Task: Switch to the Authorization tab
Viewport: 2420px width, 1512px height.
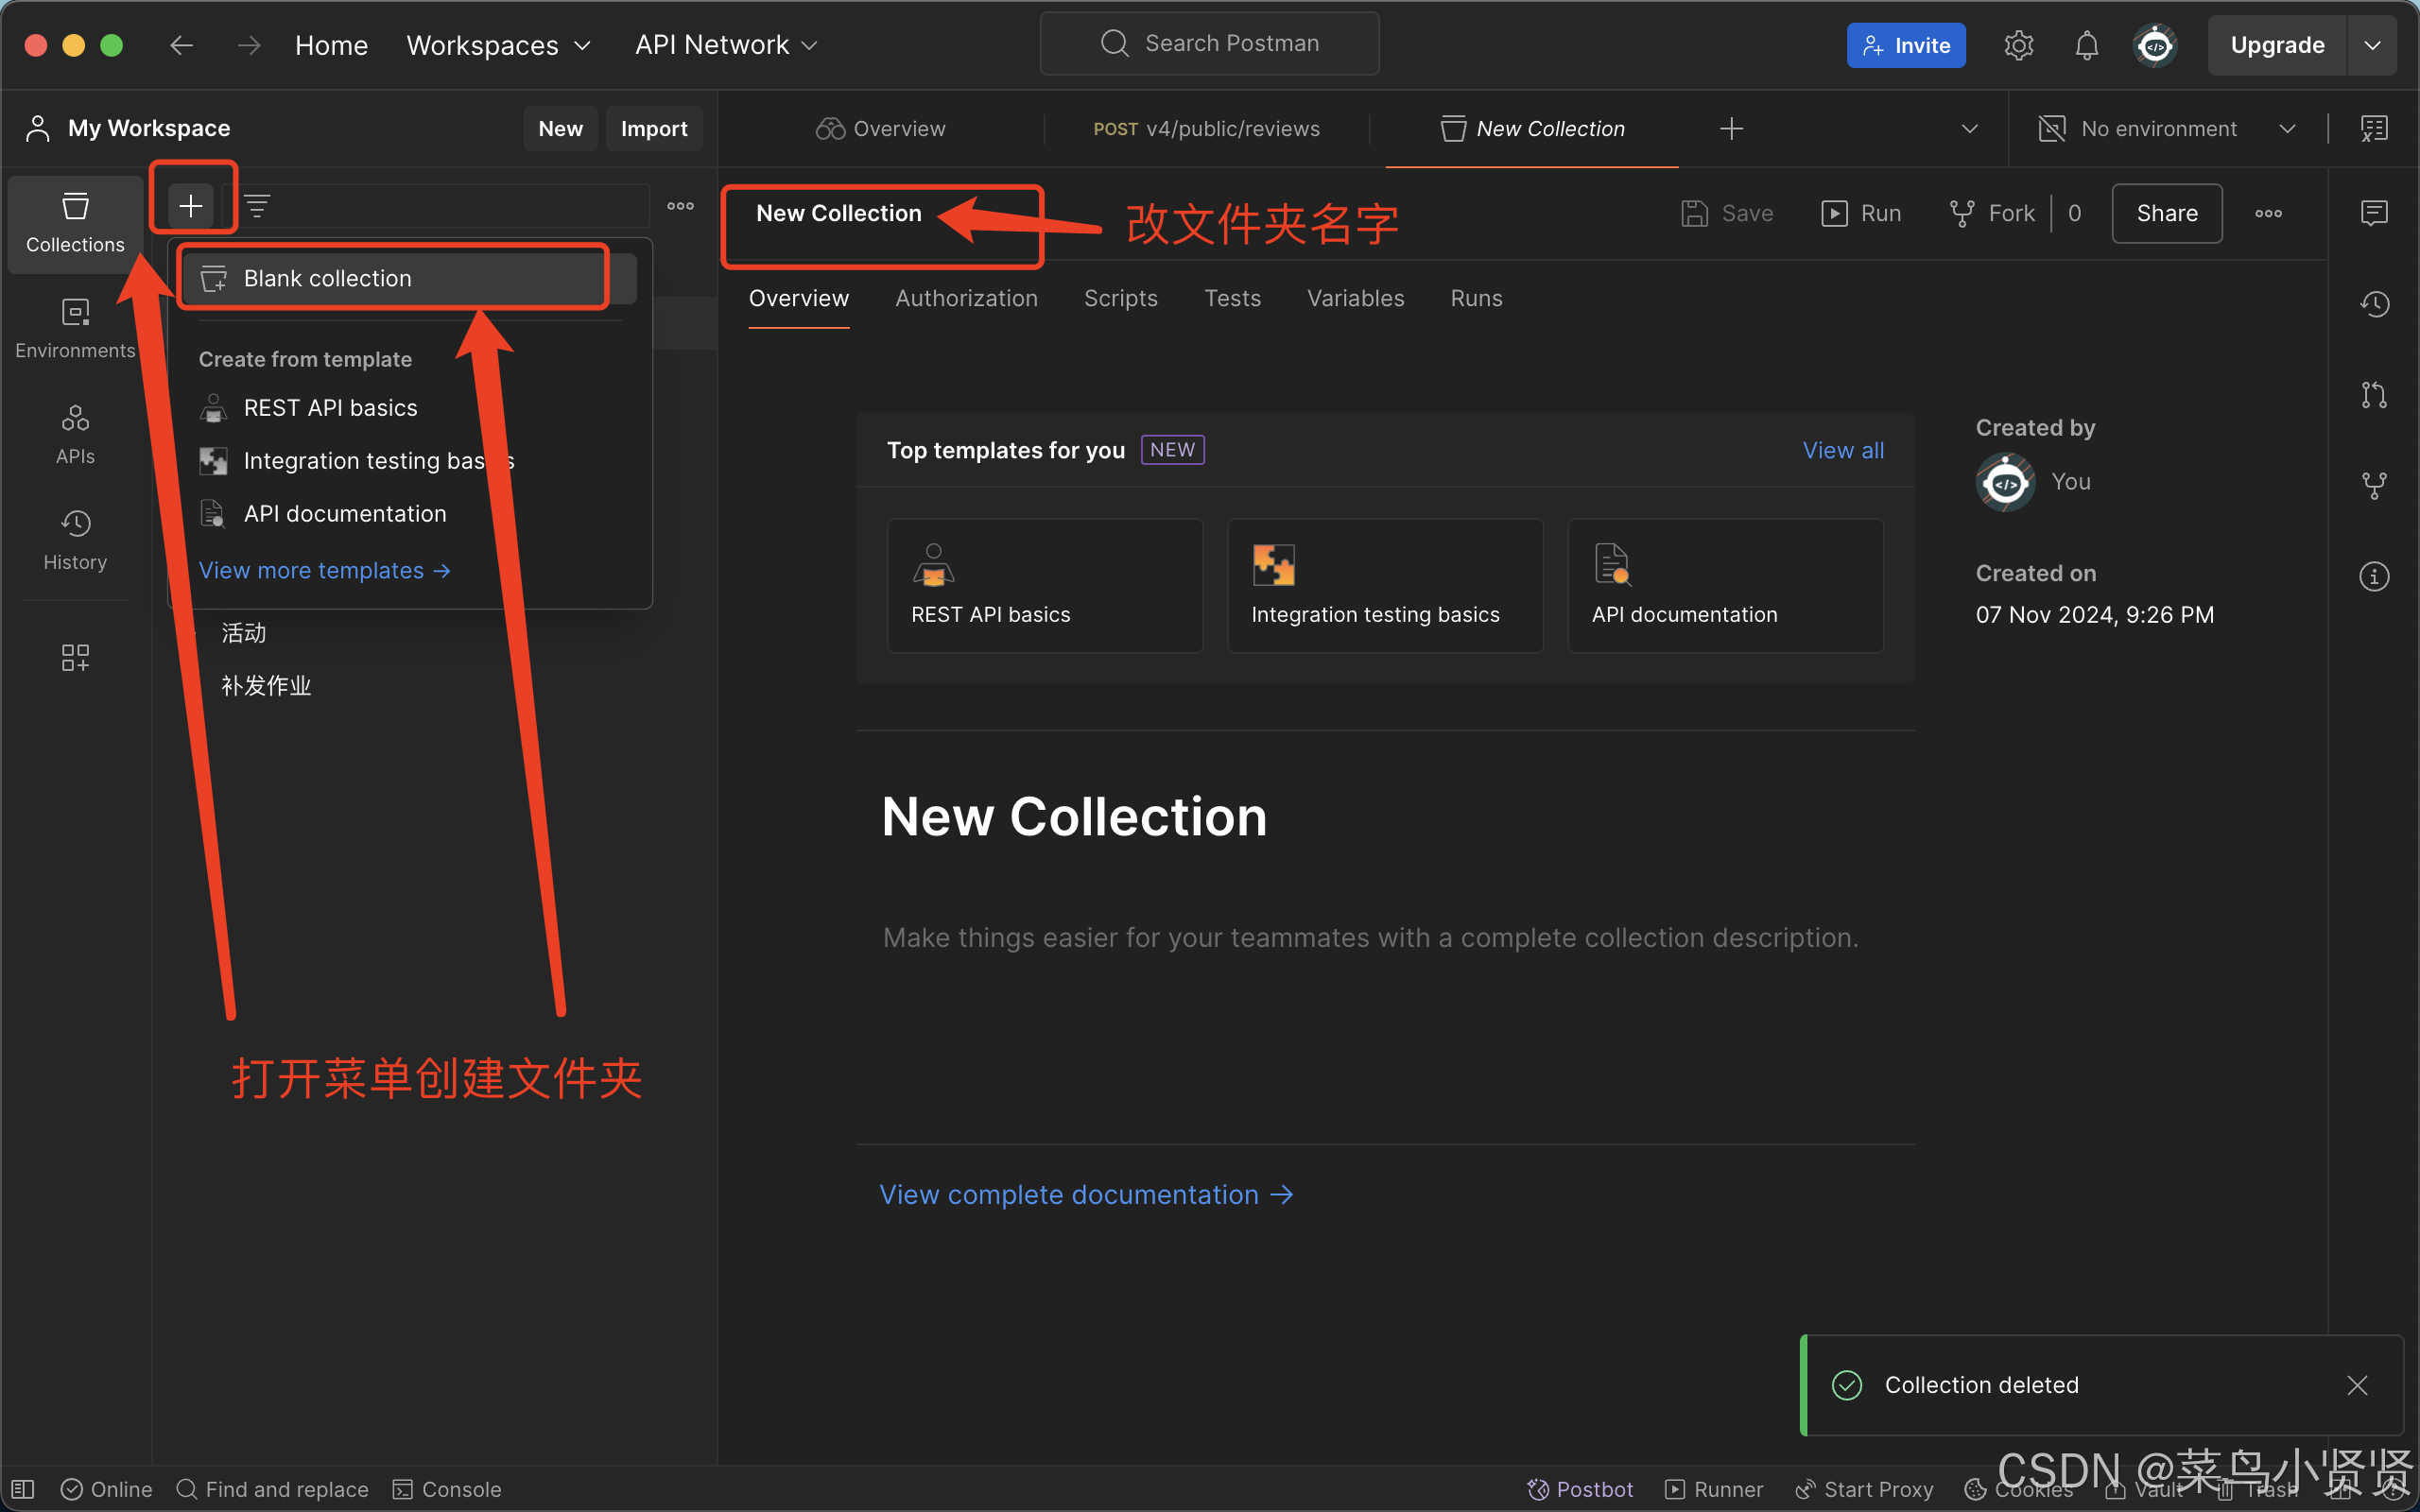Action: click(967, 298)
